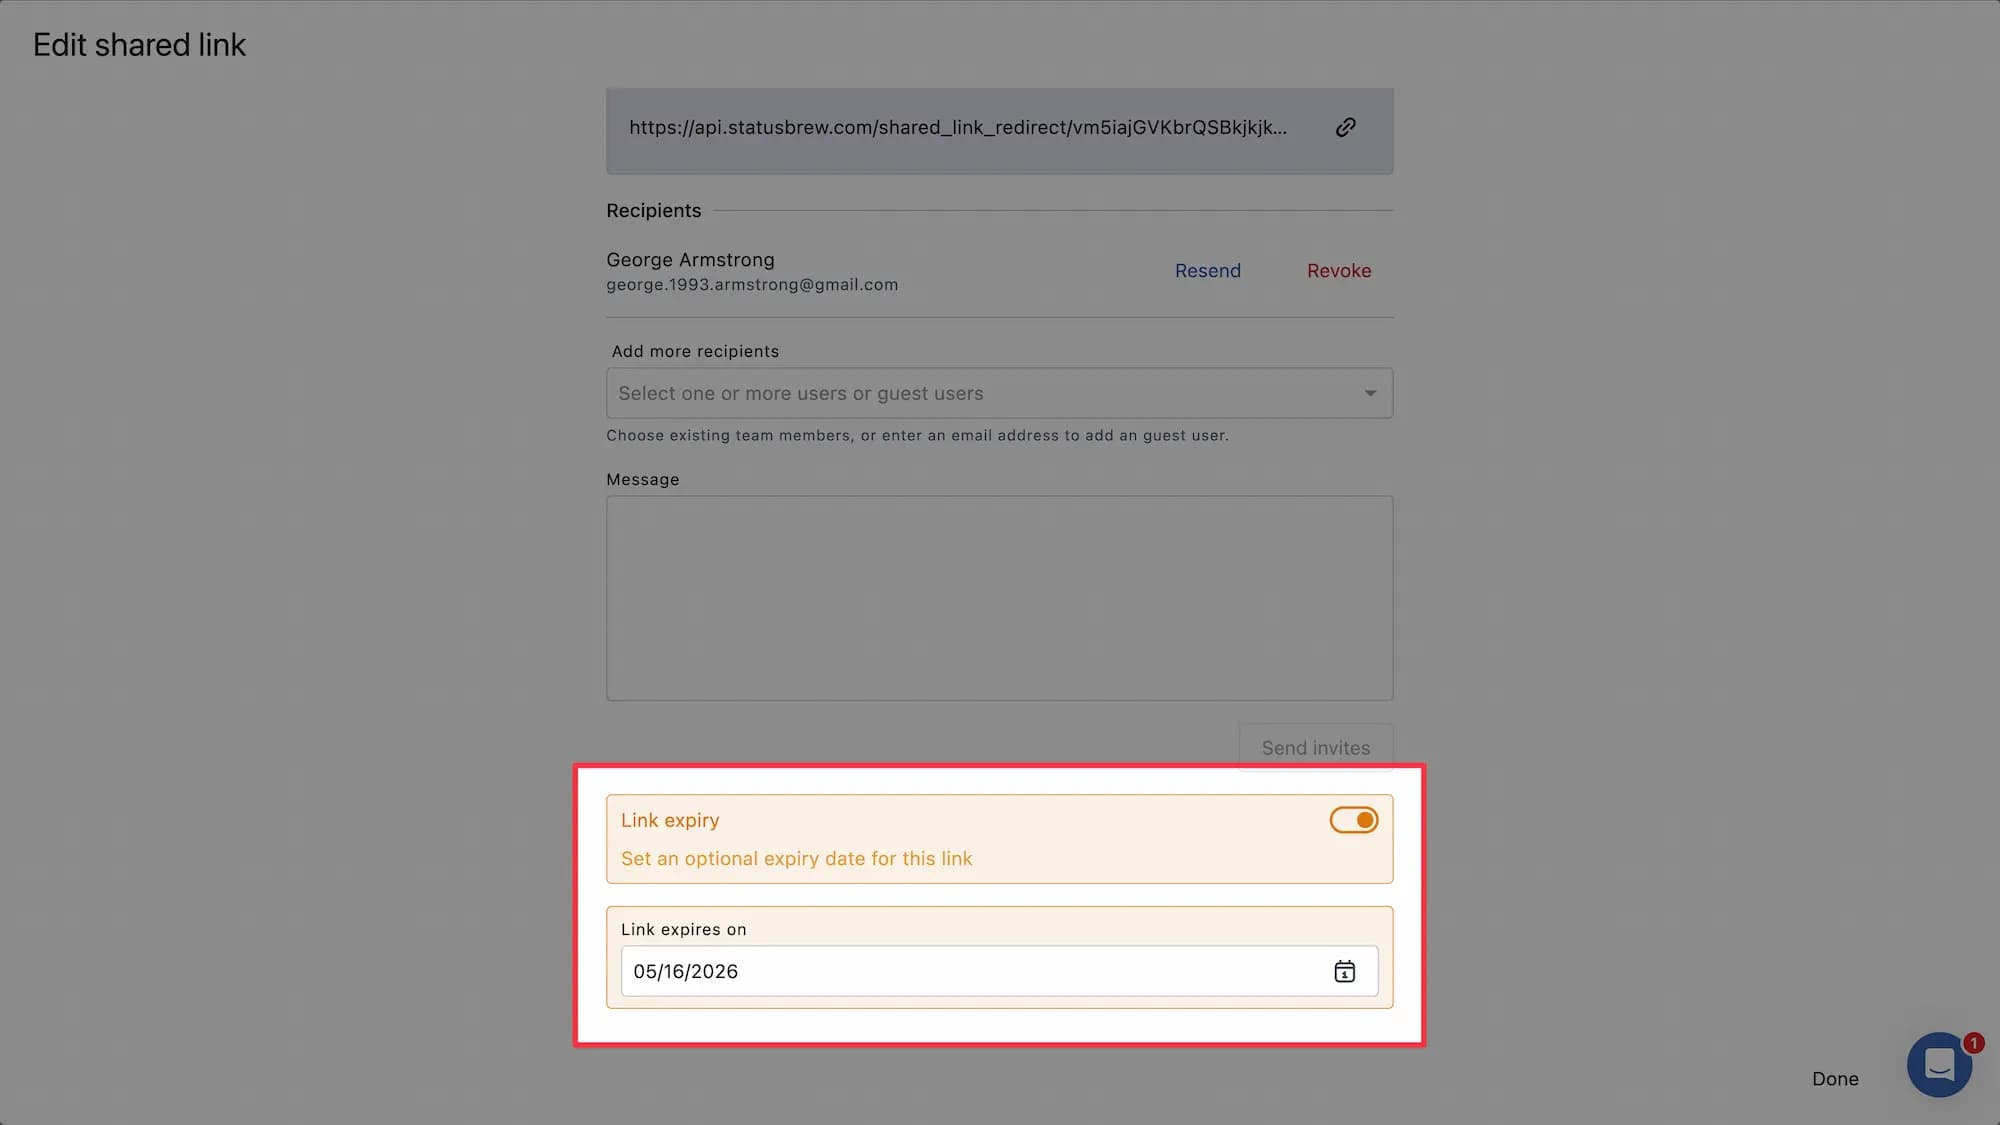Click the 'Add more recipients' label
Screen dimensions: 2000x1125
[x=695, y=351]
